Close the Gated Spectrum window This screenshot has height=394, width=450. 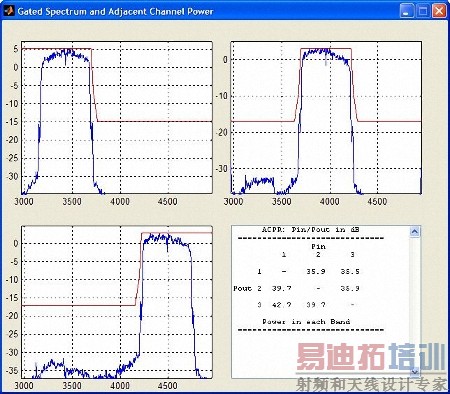coord(439,11)
